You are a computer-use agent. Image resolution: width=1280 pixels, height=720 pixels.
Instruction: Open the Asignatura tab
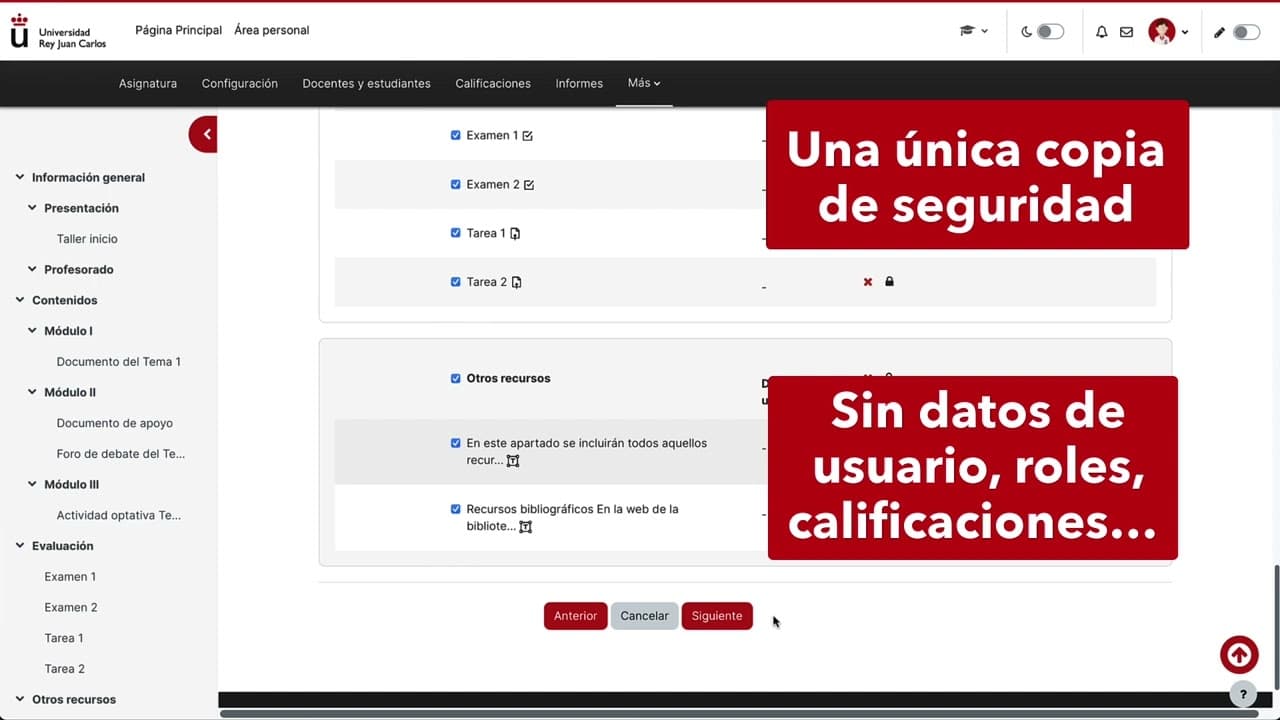pyautogui.click(x=148, y=83)
